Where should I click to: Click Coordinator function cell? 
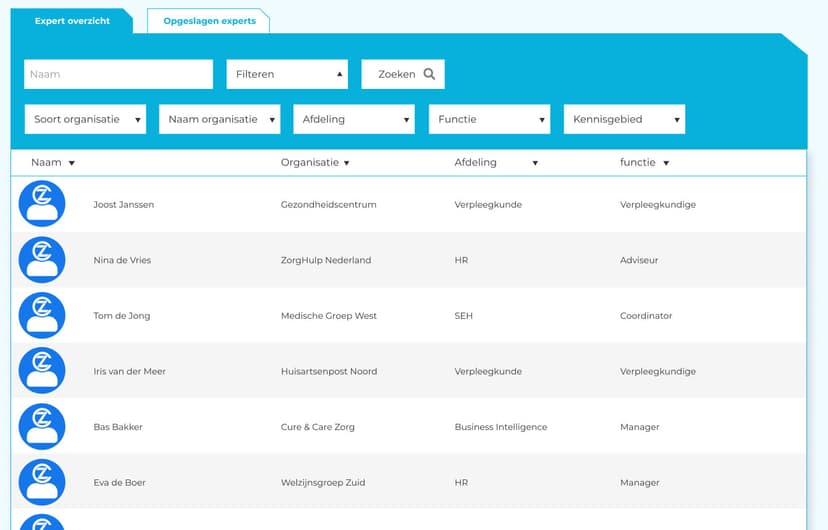pyautogui.click(x=646, y=316)
